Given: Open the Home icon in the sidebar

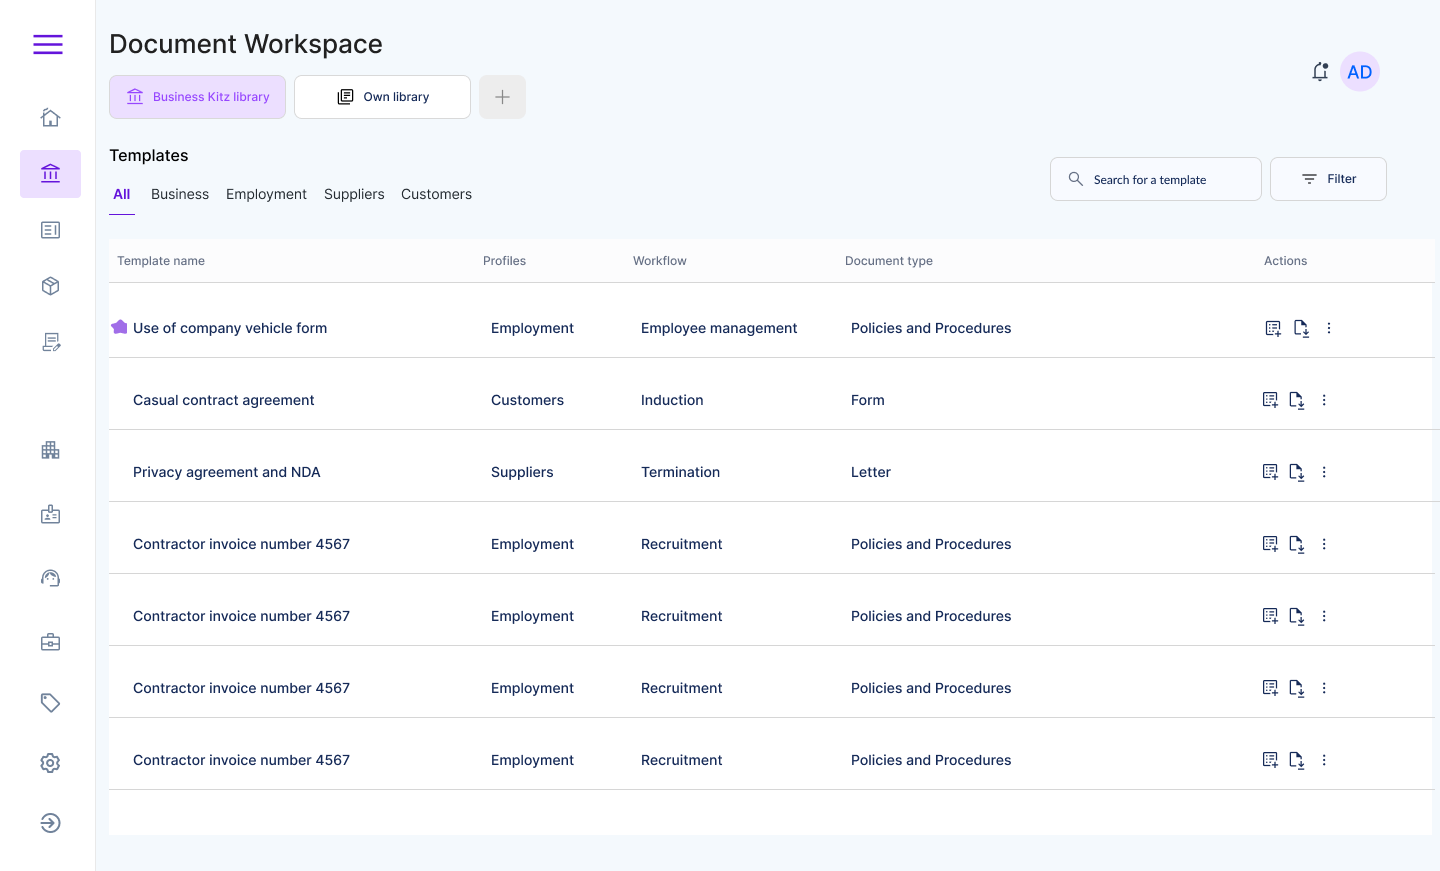Looking at the screenshot, I should click(x=50, y=117).
